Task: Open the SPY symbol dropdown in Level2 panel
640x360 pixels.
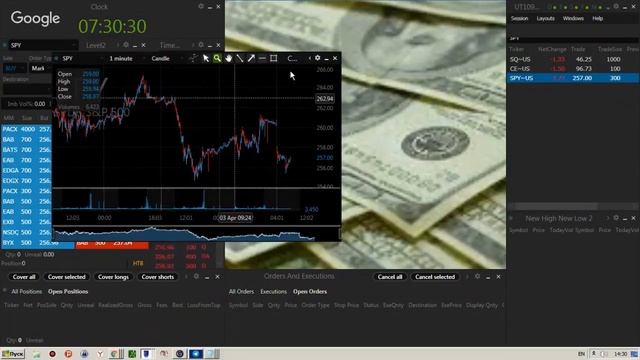Action: point(43,45)
